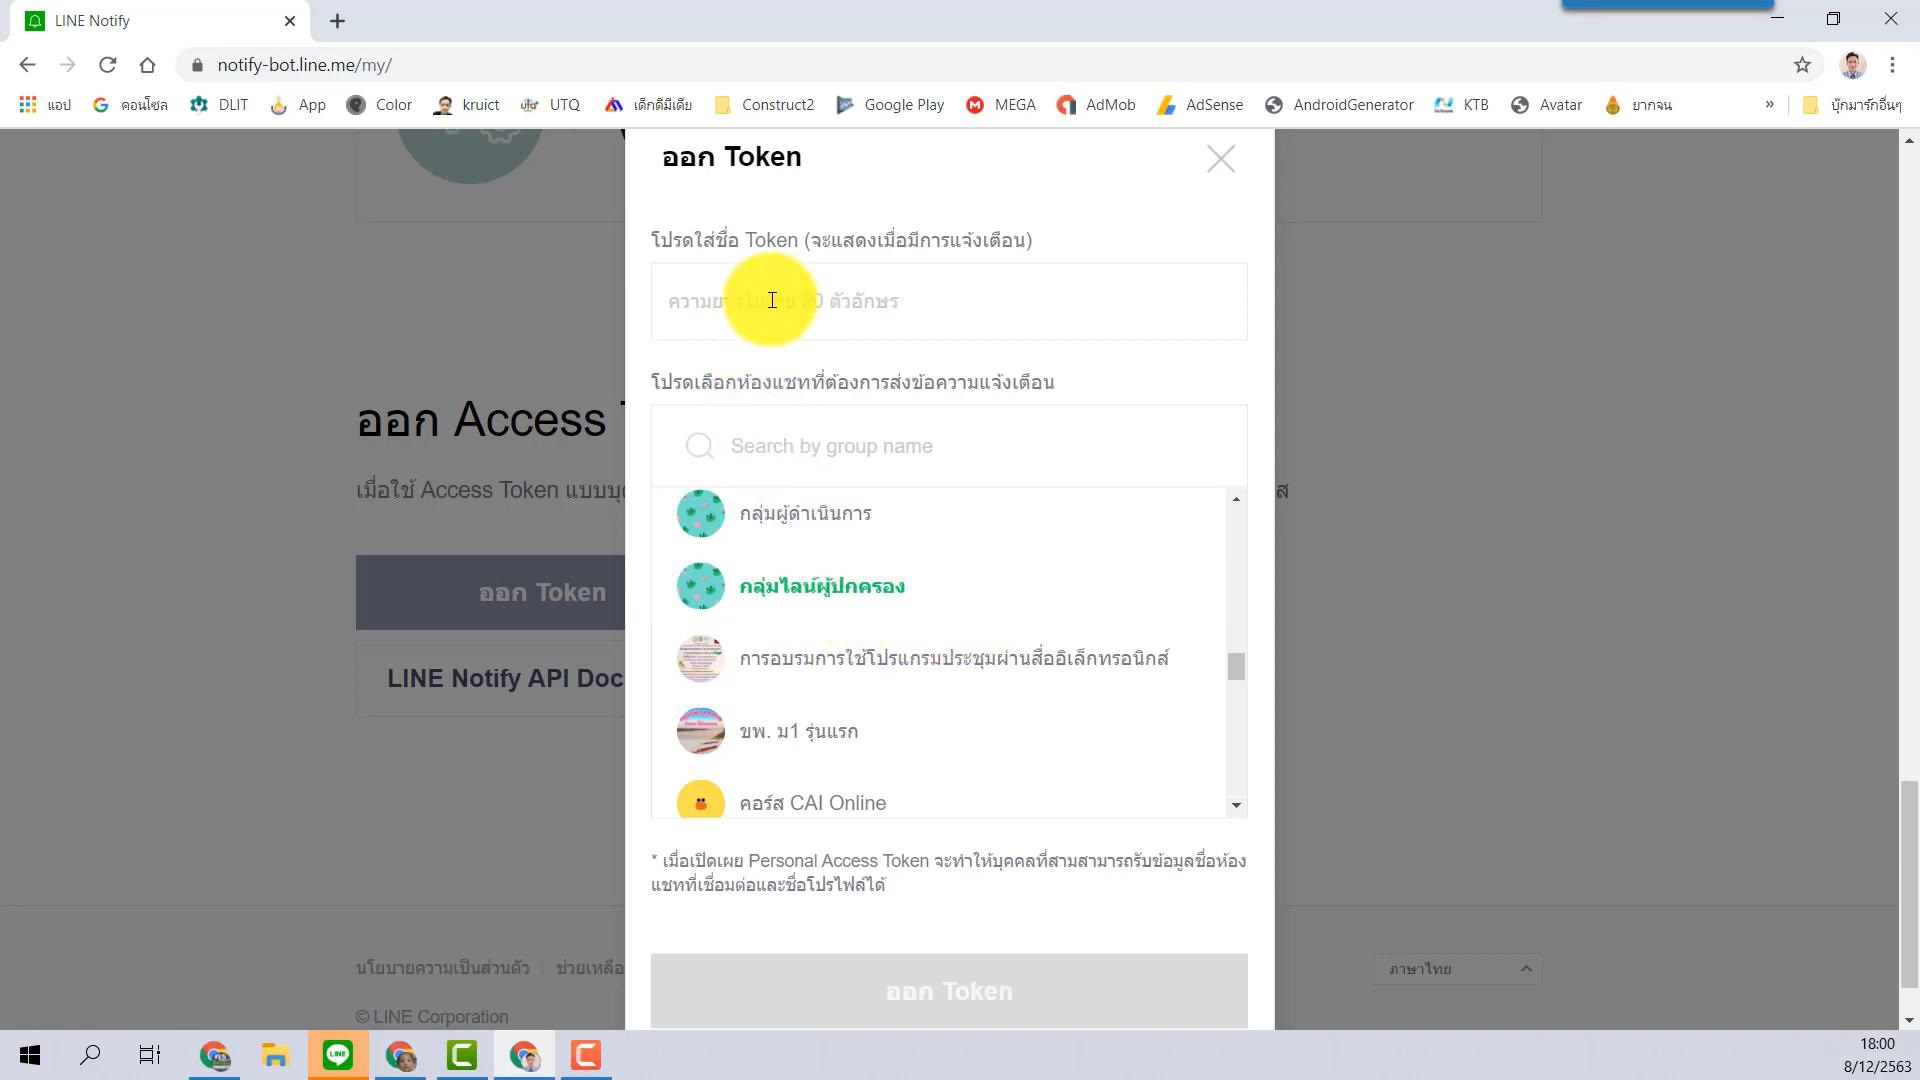
Task: Go forward in the browser
Action: (x=67, y=65)
